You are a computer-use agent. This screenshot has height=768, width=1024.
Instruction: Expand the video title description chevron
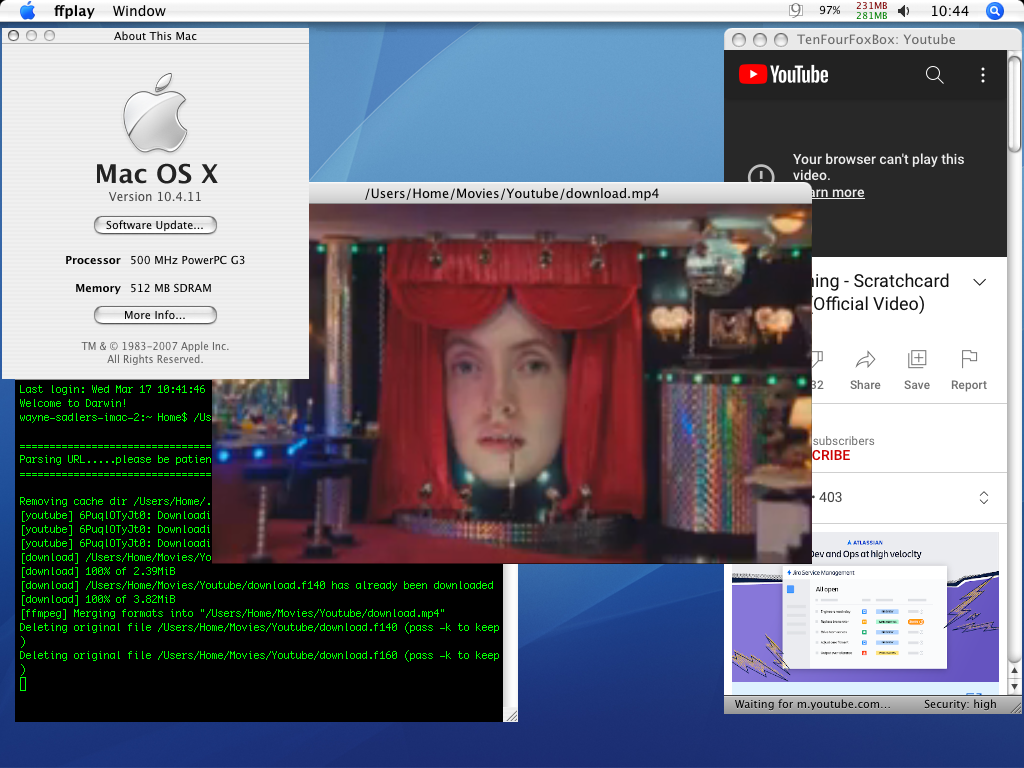(x=980, y=282)
